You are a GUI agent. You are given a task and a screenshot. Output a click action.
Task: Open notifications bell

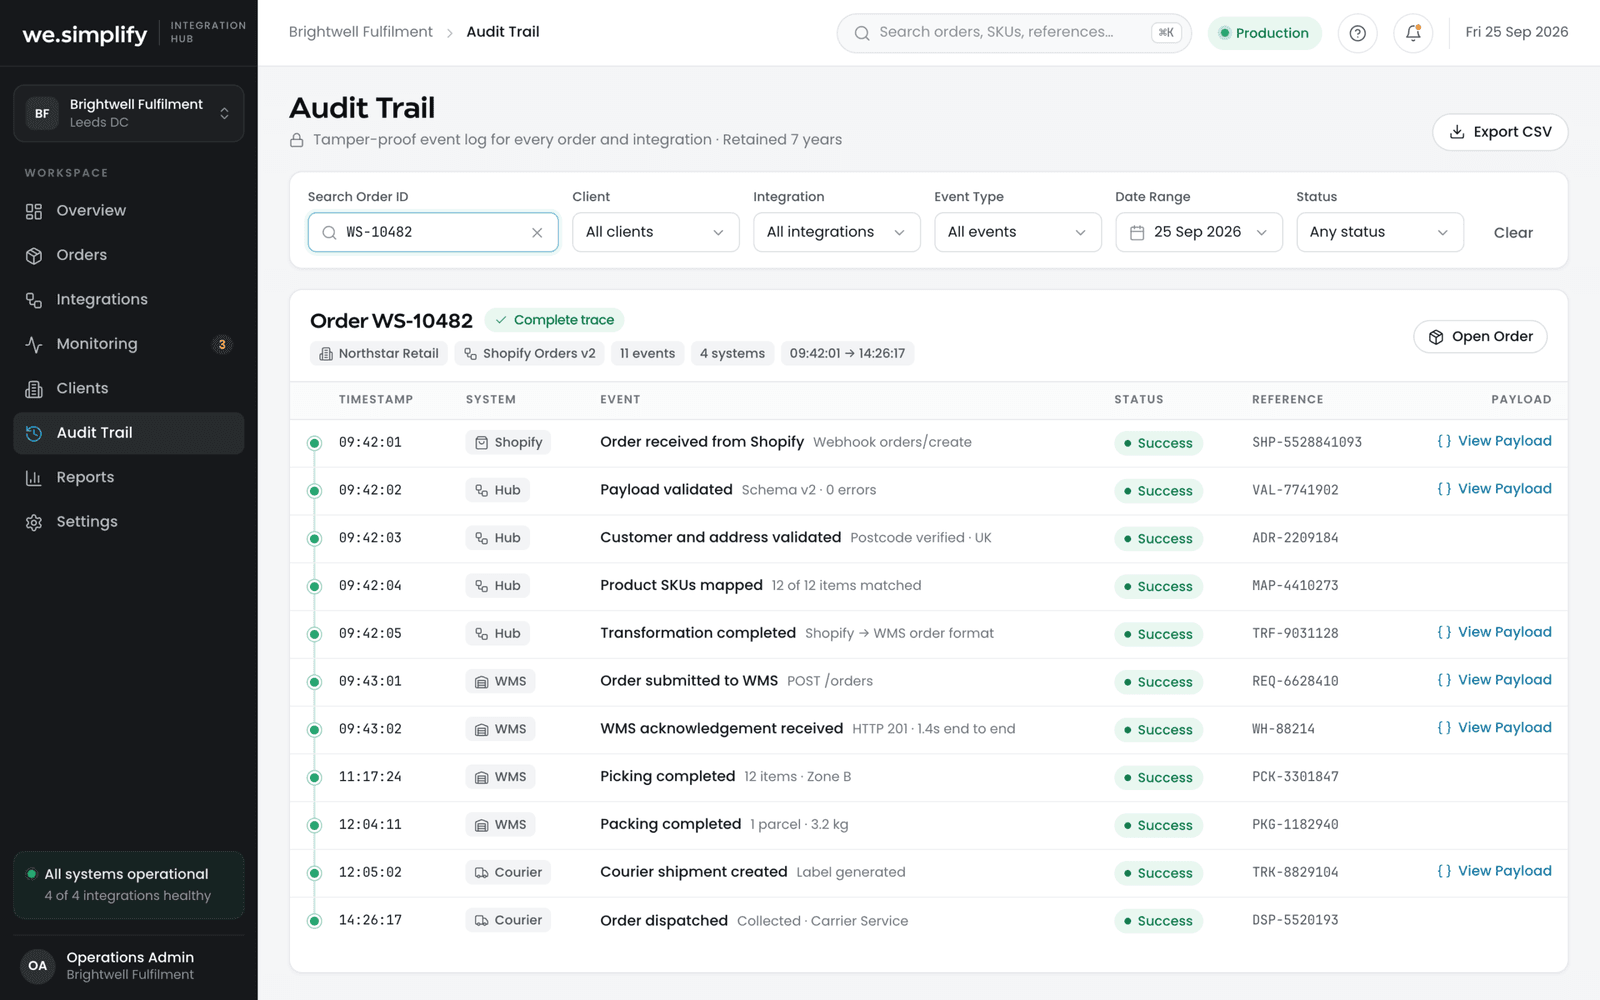click(x=1413, y=33)
